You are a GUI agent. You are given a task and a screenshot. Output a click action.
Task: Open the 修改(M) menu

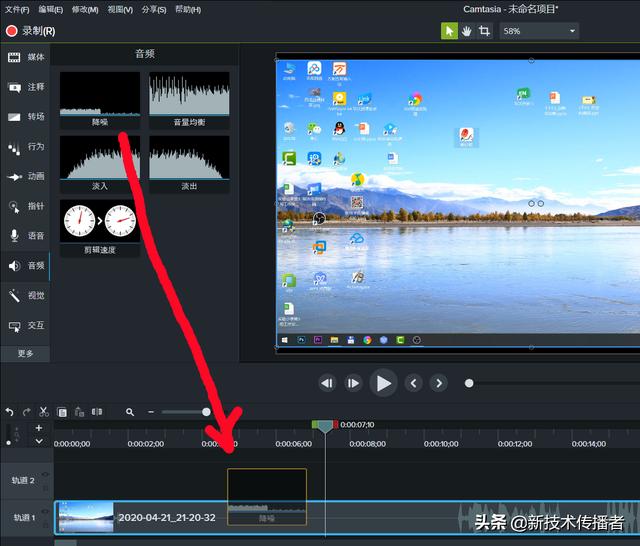85,9
